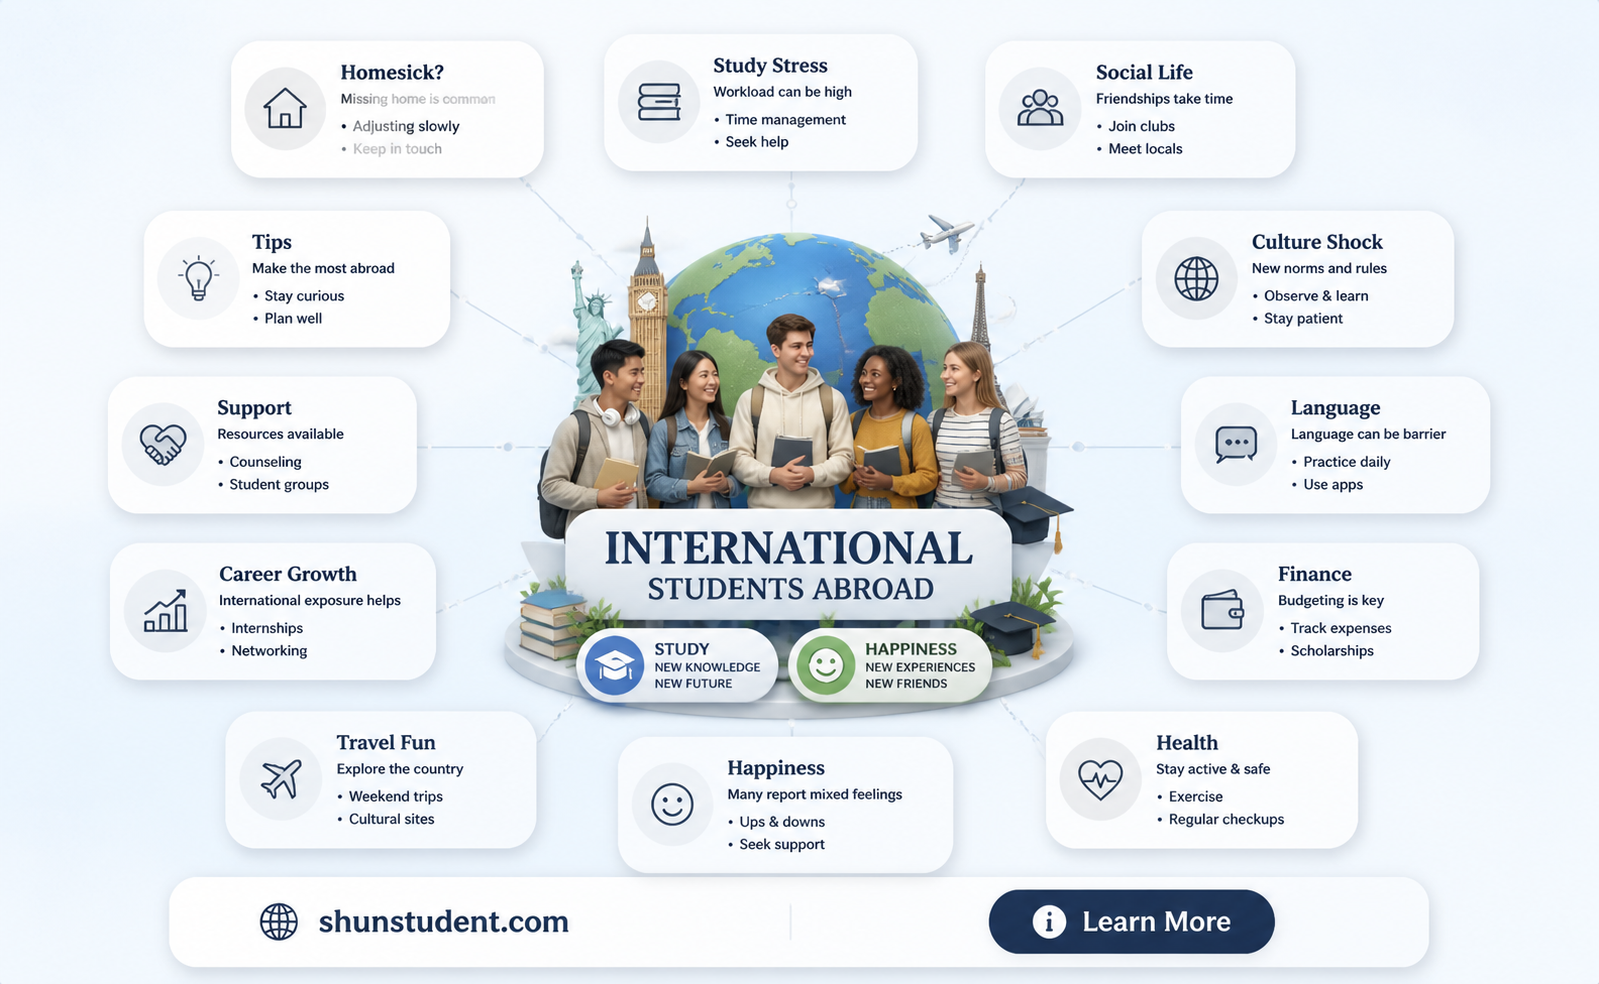Image resolution: width=1599 pixels, height=984 pixels.
Task: Click 'Internships' bullet text
Action: [267, 628]
